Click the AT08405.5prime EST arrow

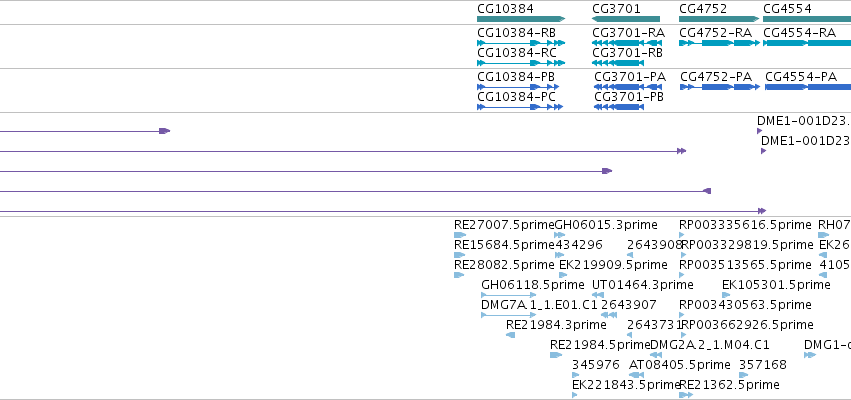[637, 375]
